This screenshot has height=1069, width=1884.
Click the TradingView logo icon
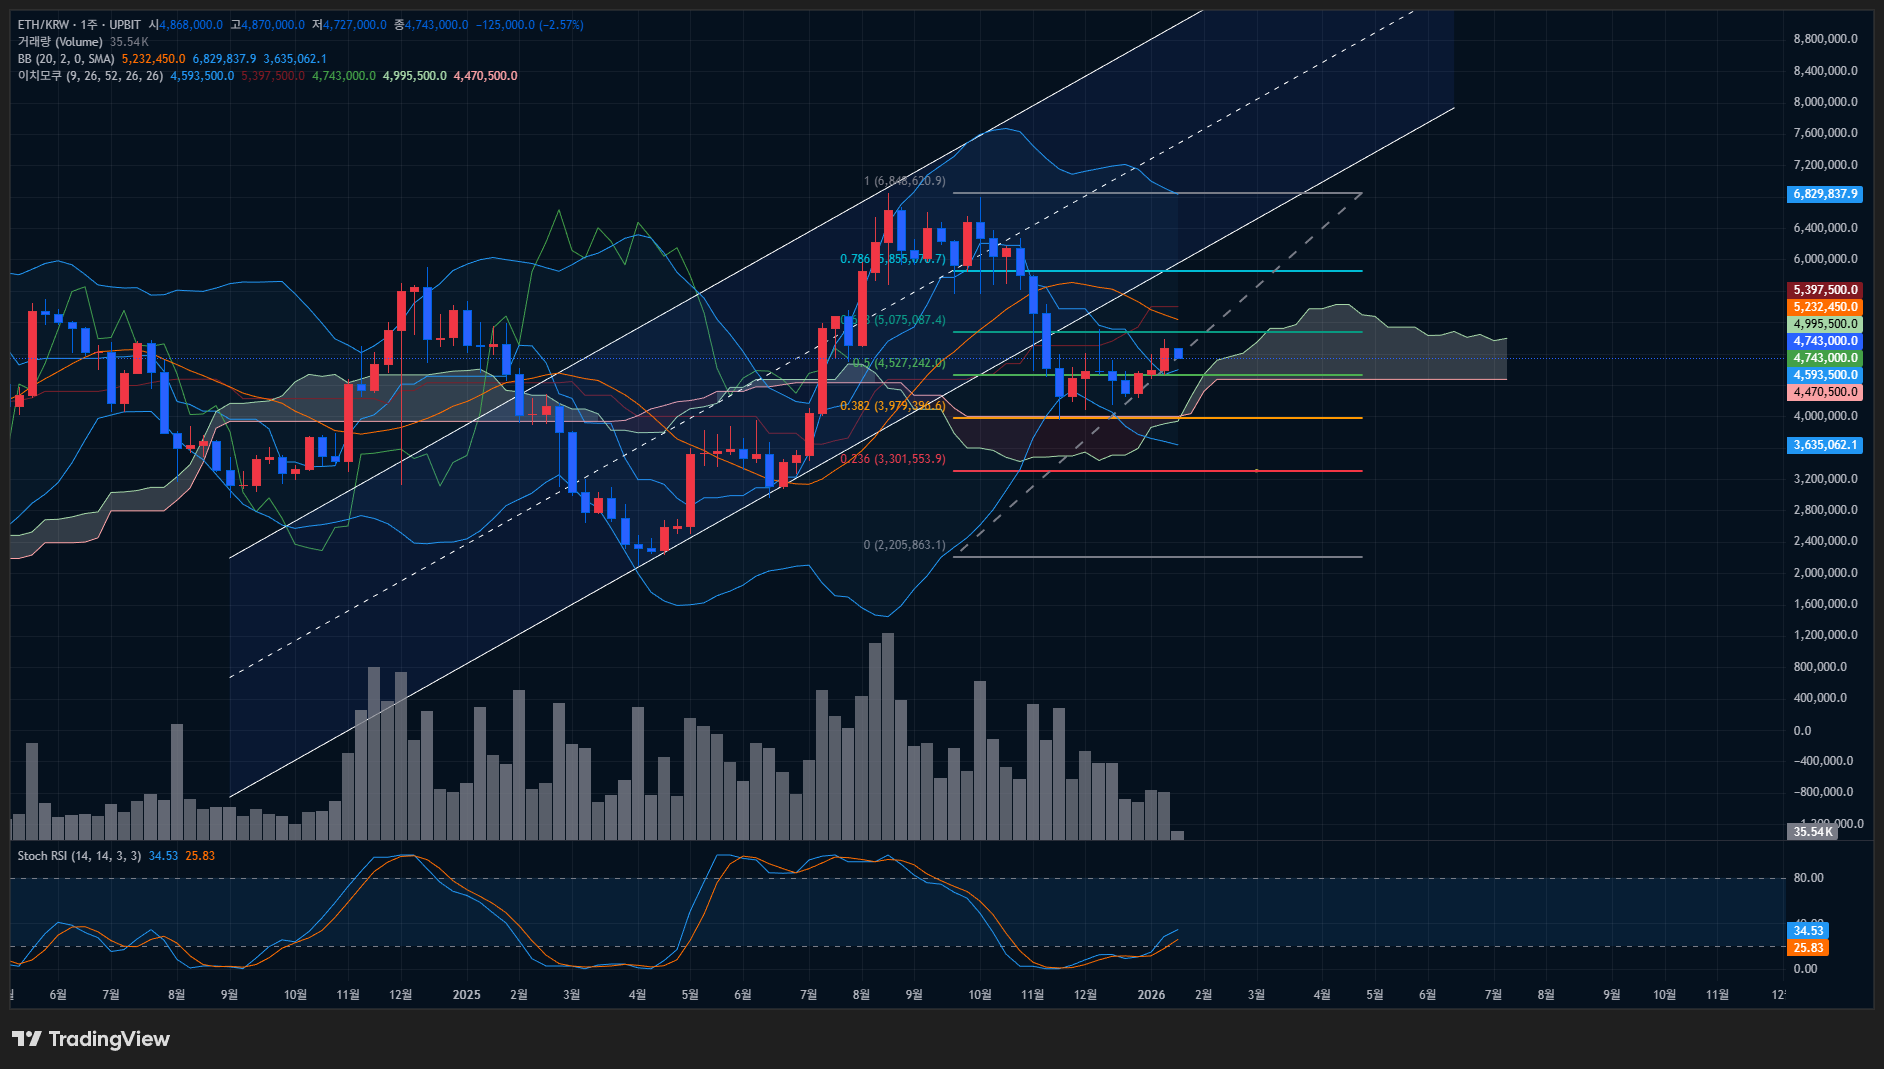(26, 1039)
